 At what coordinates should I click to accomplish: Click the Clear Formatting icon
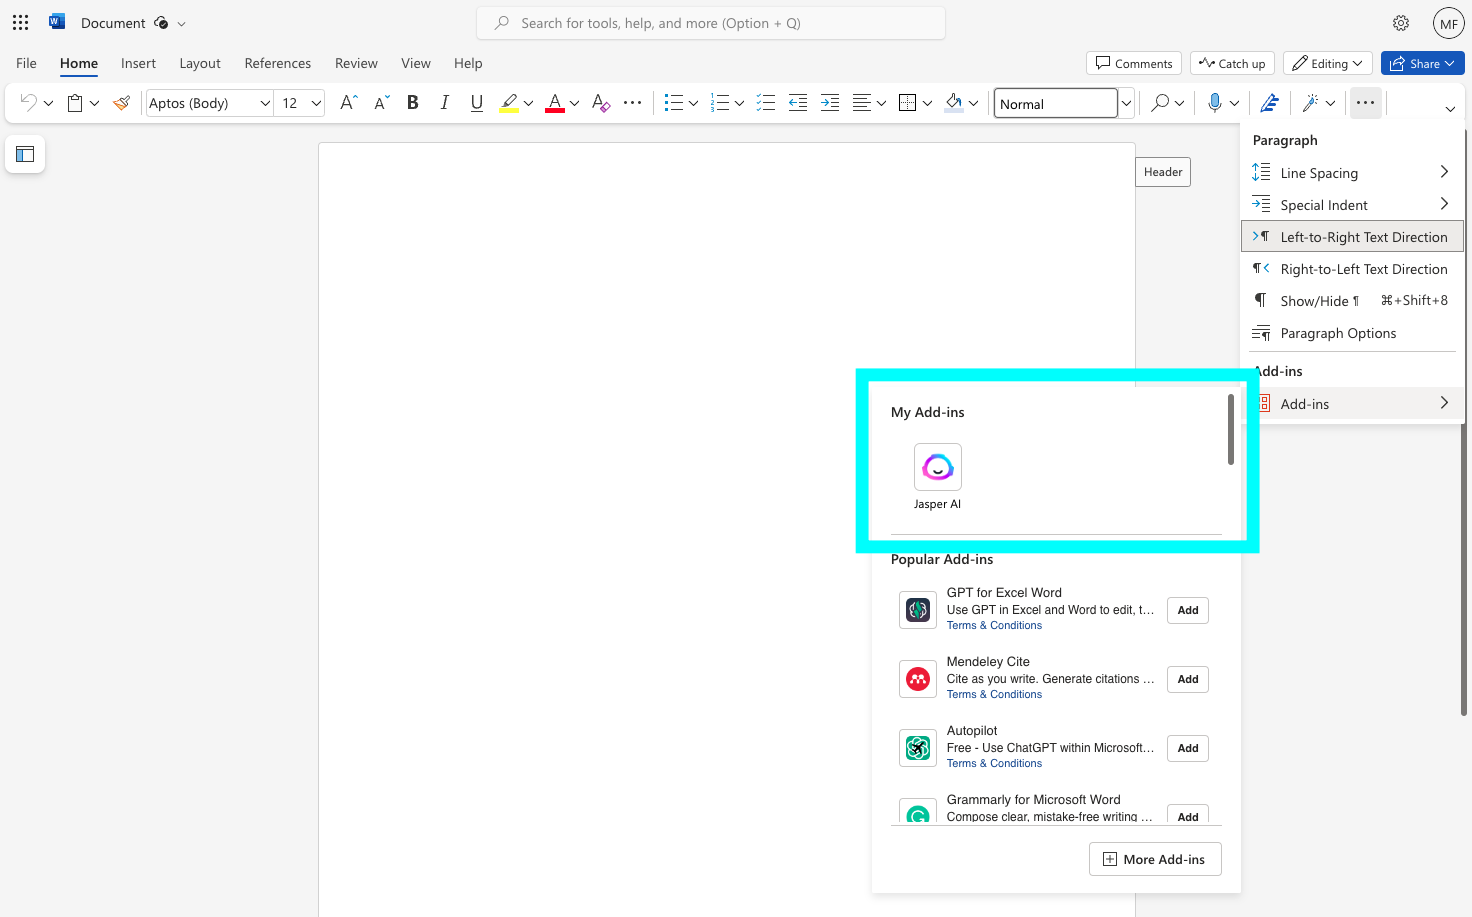[x=600, y=102]
